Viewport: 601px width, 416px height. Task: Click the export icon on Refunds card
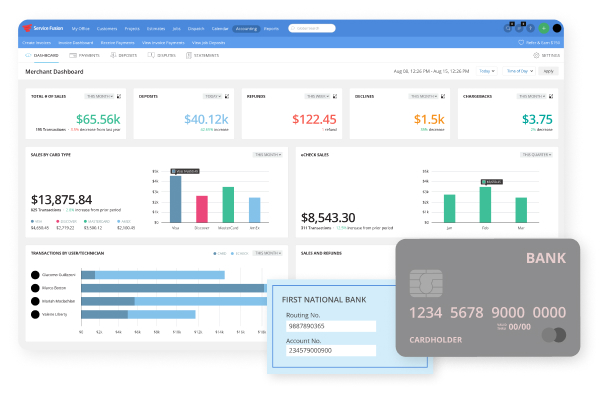tap(336, 96)
